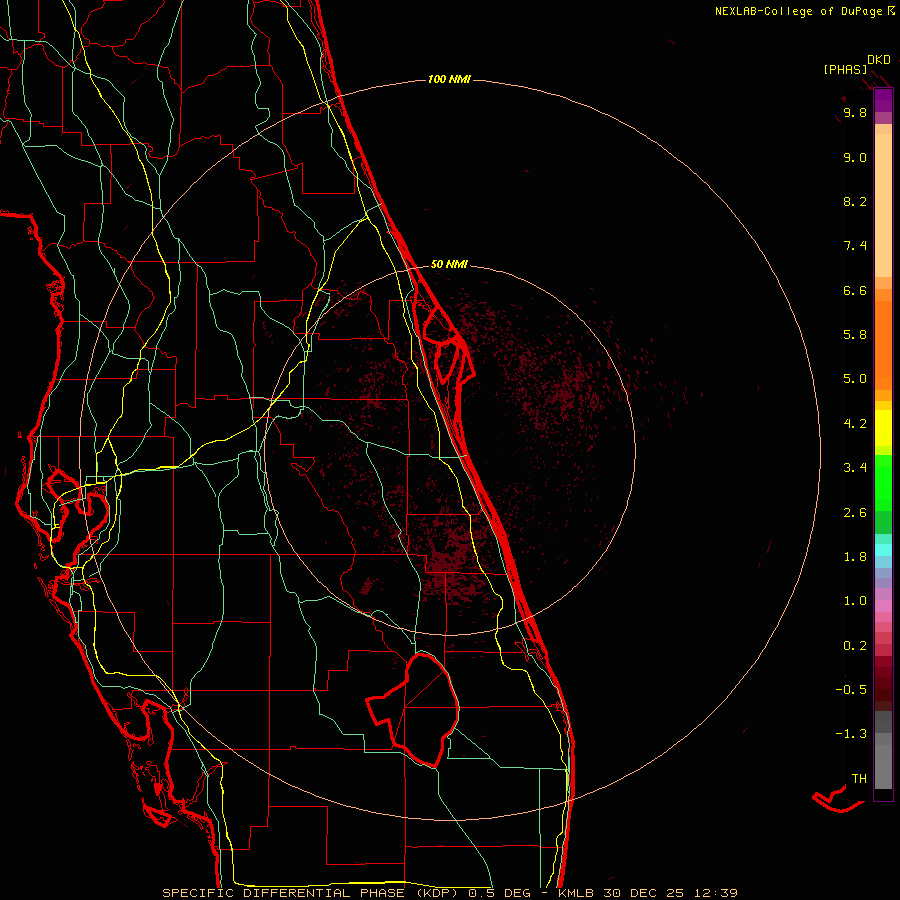The width and height of the screenshot is (900, 900).
Task: Click the 50 NMI range ring label
Action: pos(449,264)
